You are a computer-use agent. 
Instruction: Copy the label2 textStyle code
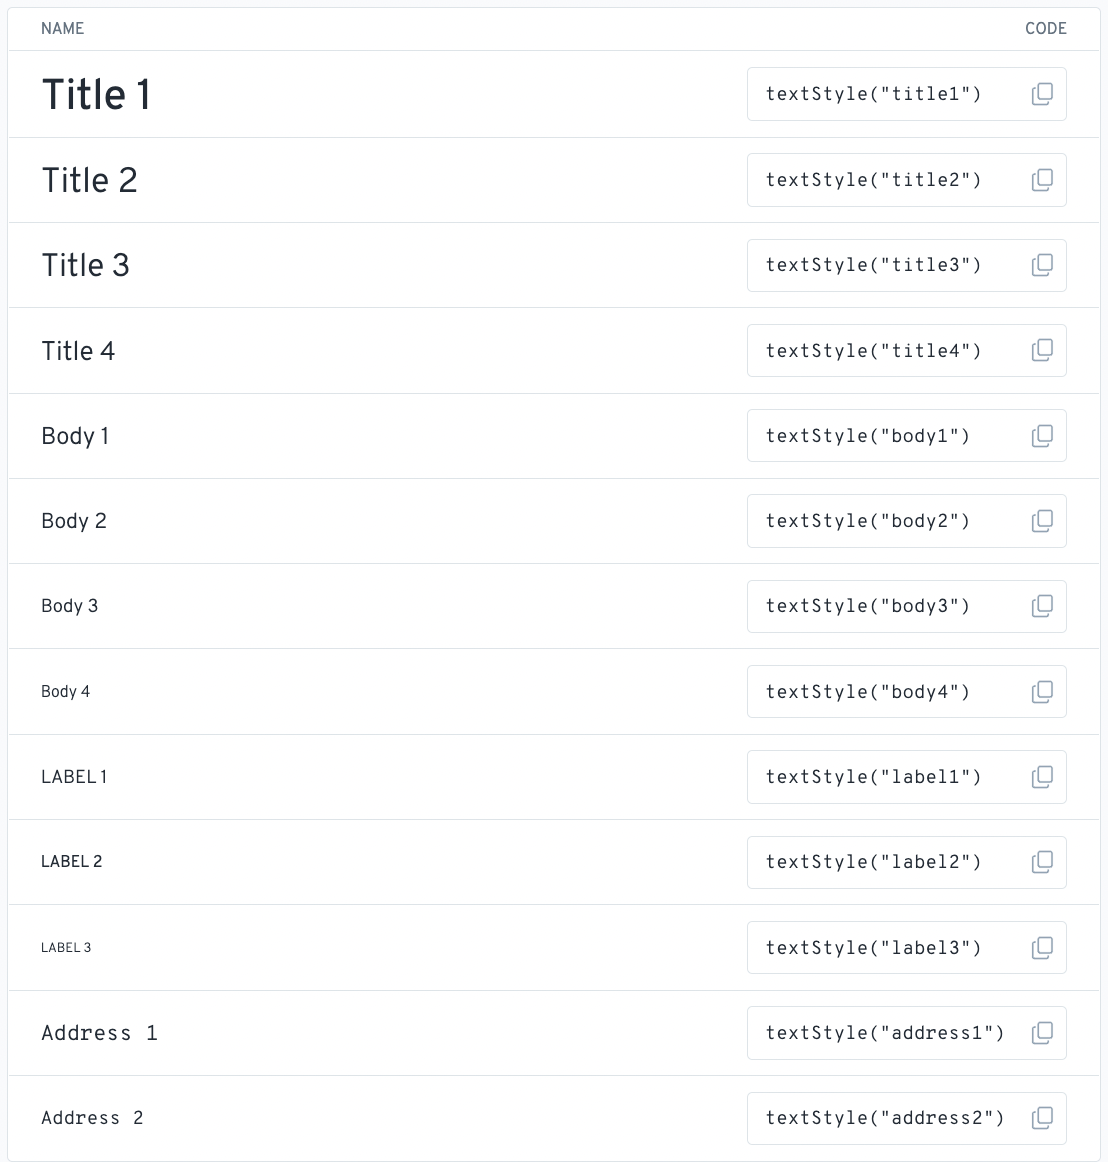pos(1042,862)
